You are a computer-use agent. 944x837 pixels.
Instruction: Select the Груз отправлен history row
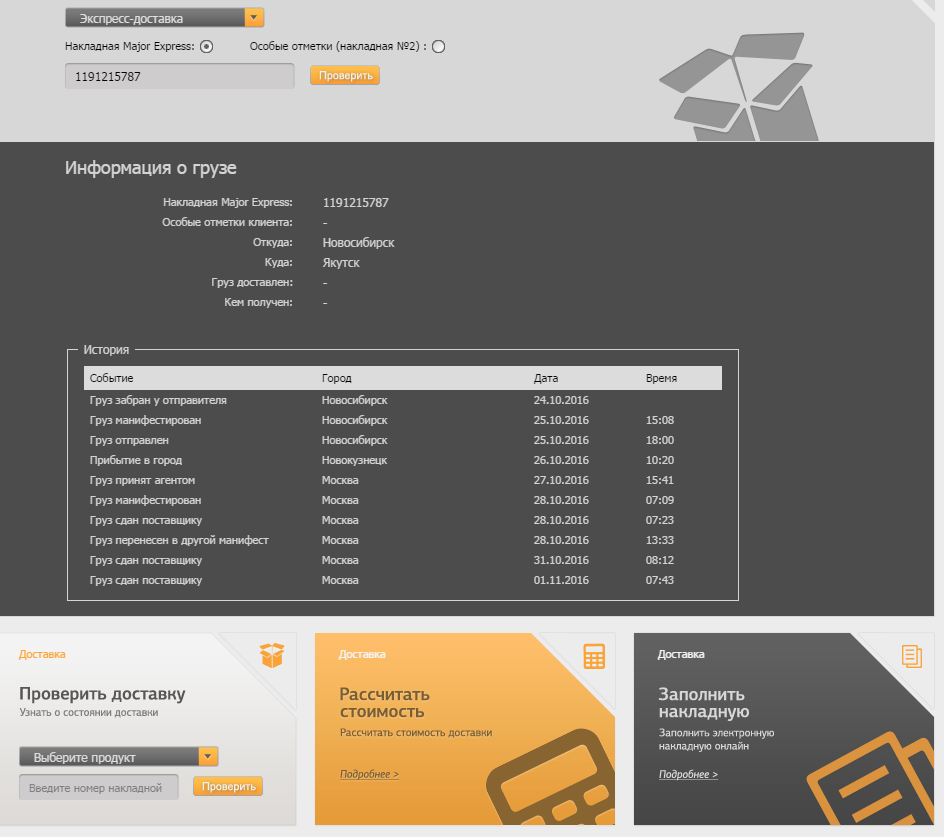tap(403, 440)
